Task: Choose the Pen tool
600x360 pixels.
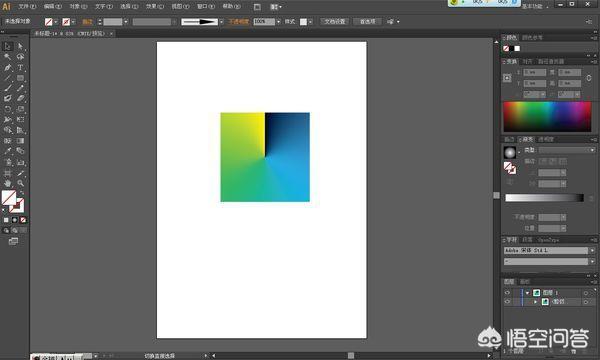Action: coord(7,67)
